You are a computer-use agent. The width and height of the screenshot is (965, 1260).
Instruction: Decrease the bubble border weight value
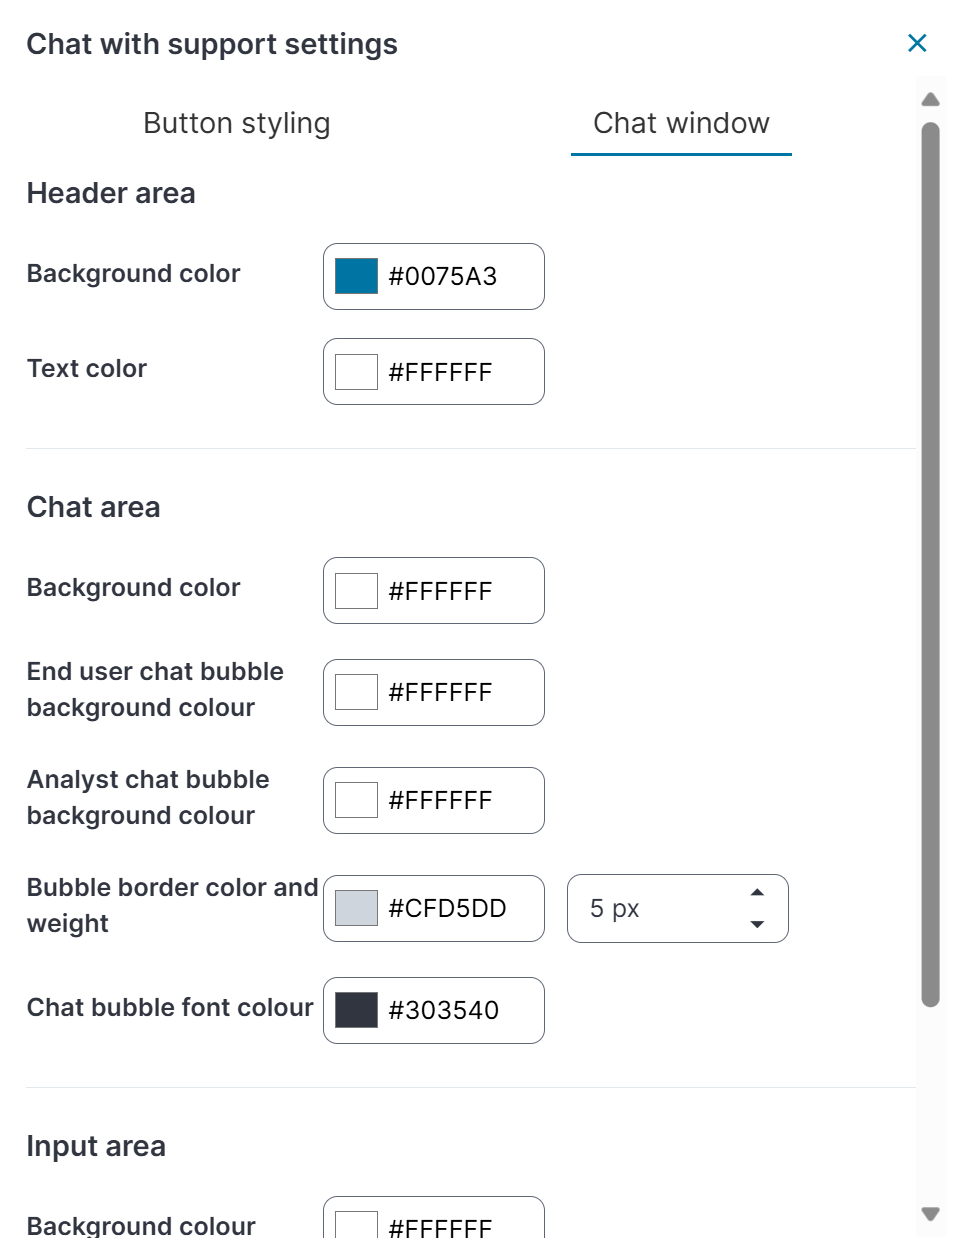point(757,925)
